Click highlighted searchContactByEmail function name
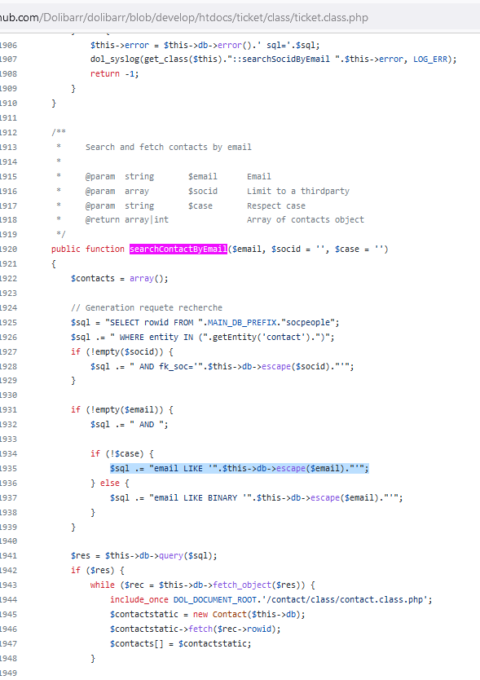Screen dimensions: 480x680 pos(178,249)
